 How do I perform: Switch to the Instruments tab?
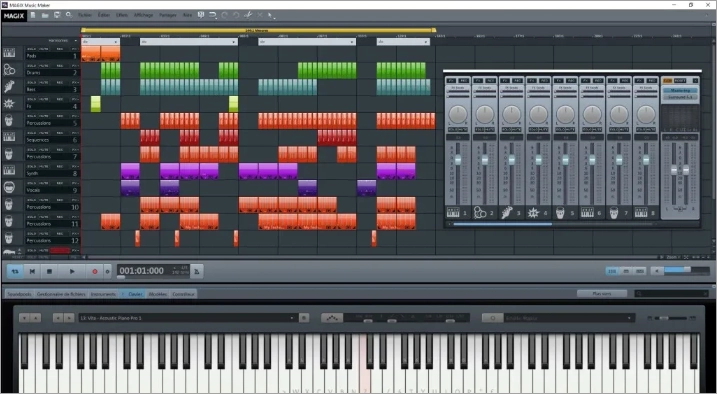click(103, 294)
